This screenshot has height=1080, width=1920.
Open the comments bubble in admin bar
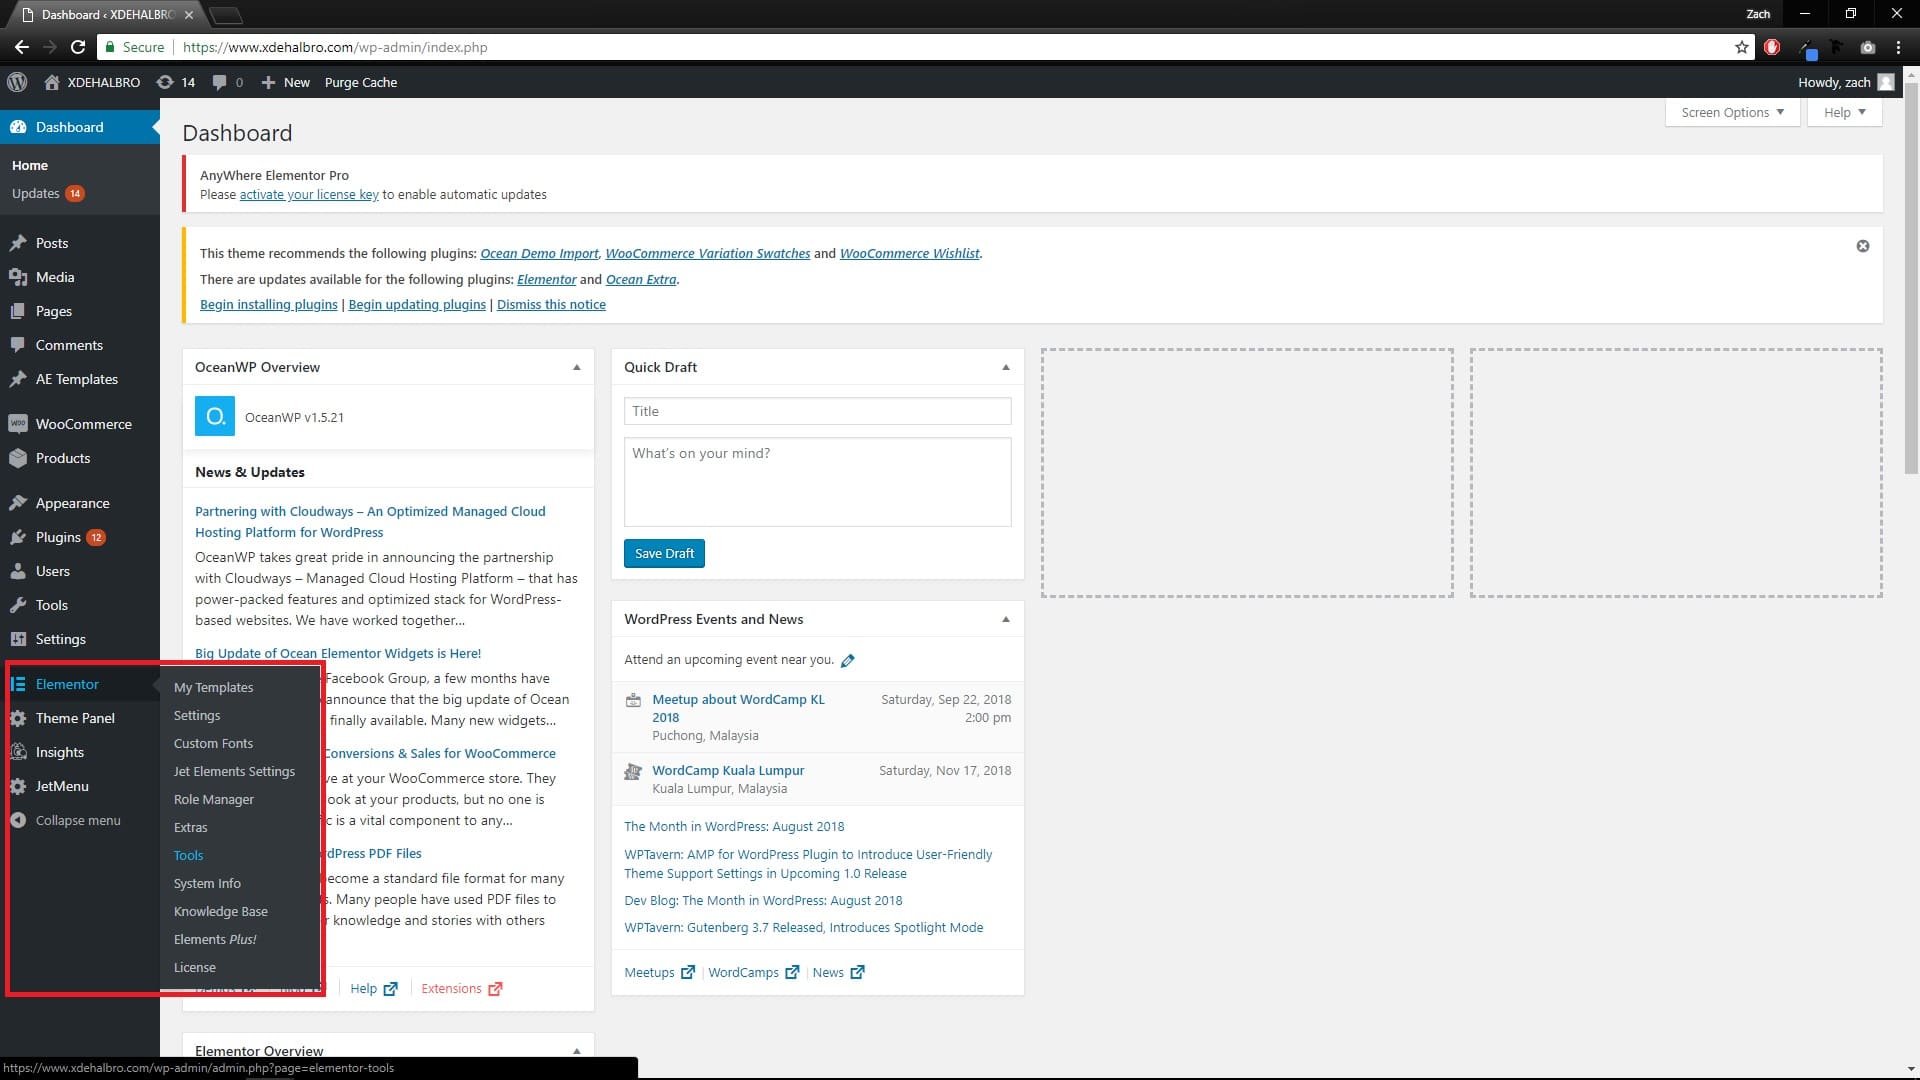[219, 82]
